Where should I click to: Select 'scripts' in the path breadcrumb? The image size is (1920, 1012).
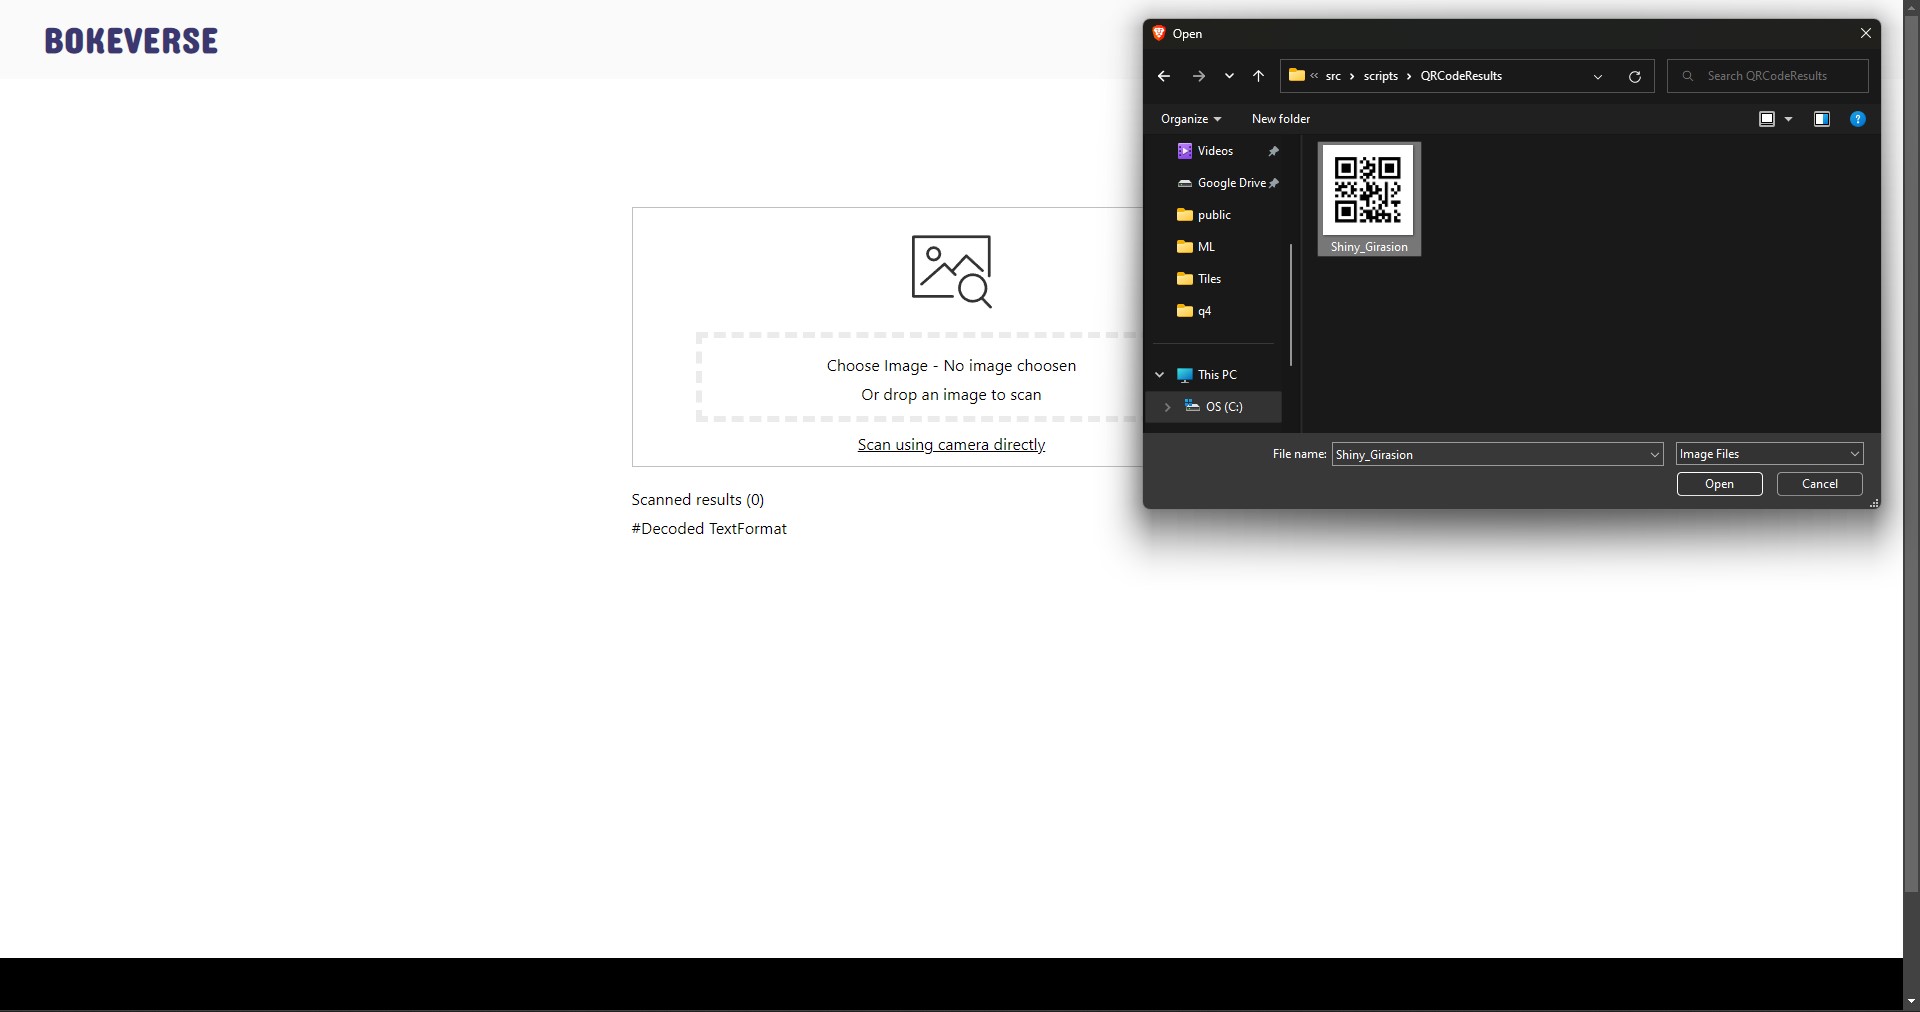1381,76
